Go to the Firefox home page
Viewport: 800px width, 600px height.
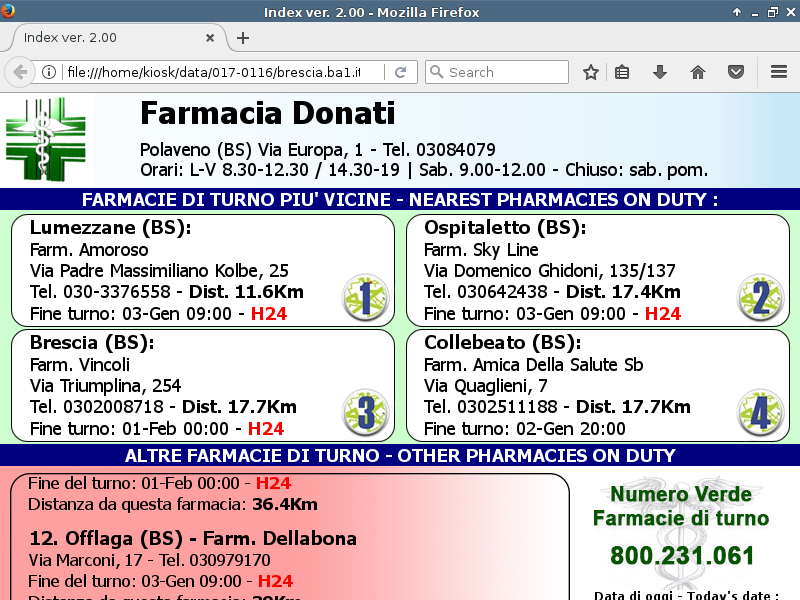coord(698,72)
